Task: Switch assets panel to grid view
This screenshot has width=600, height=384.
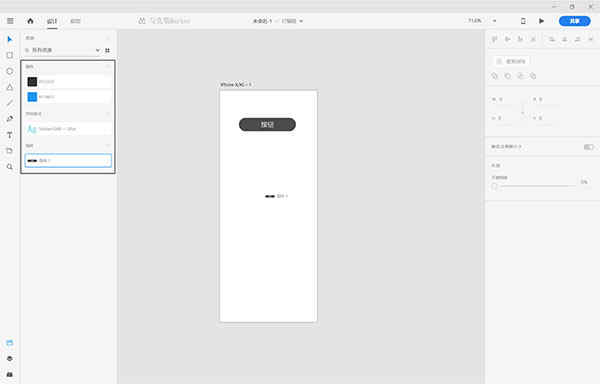Action: click(108, 50)
